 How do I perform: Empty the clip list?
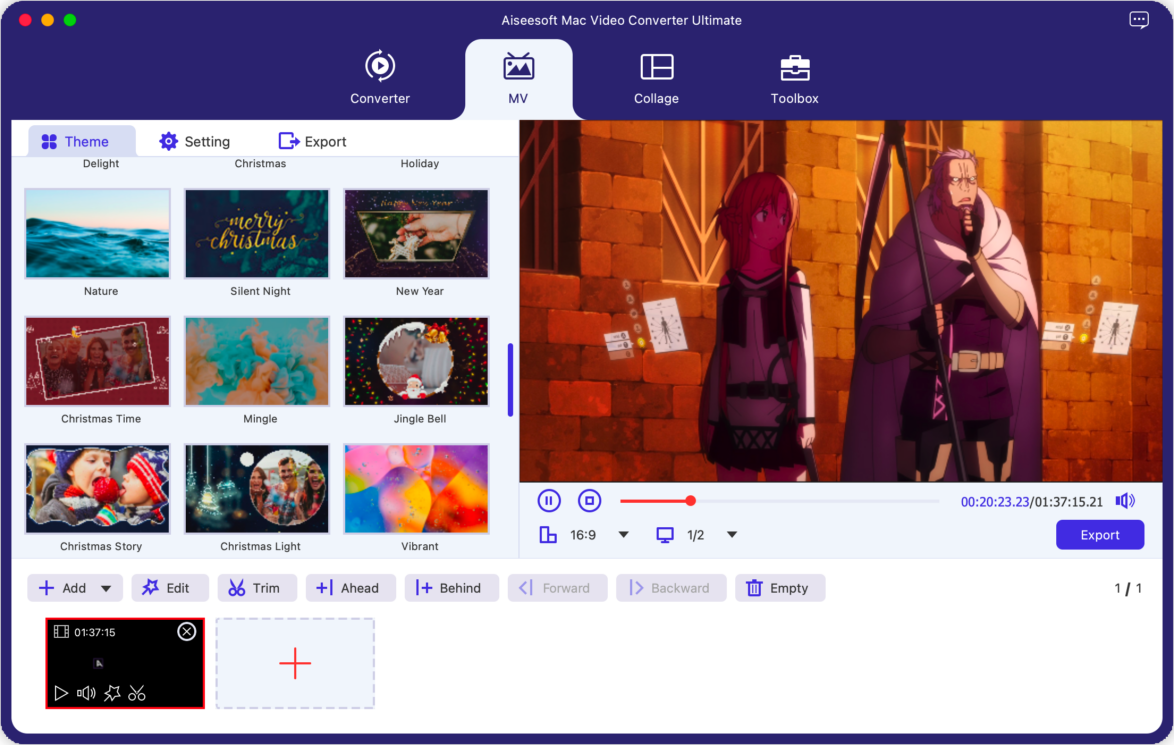[x=780, y=588]
